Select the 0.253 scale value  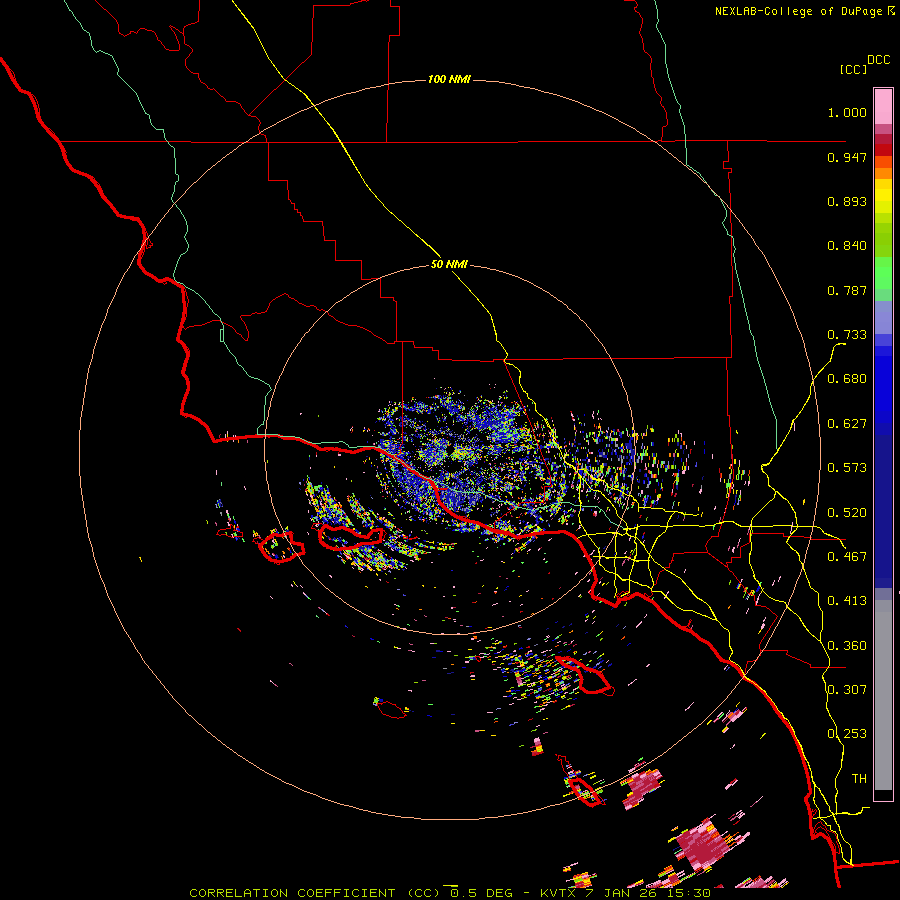(847, 734)
